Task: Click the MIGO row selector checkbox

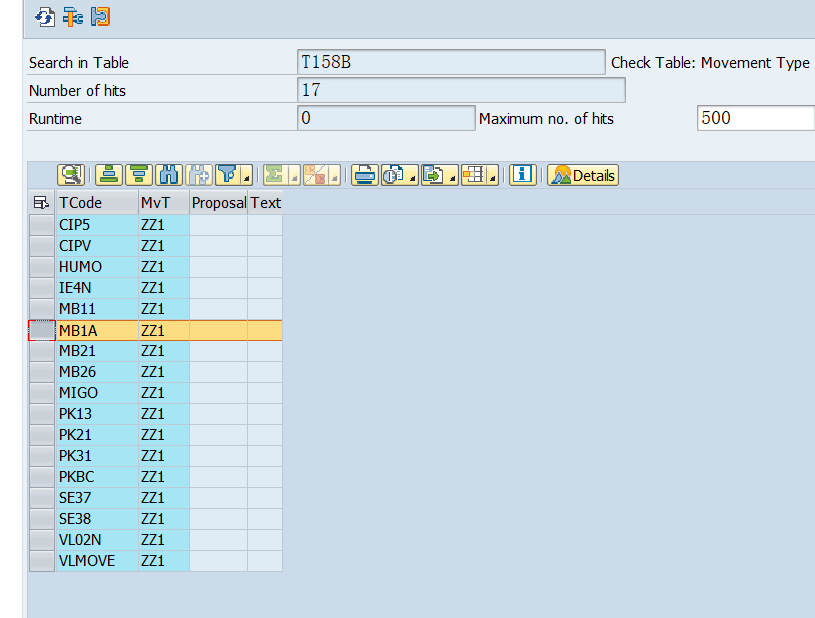Action: (x=40, y=392)
